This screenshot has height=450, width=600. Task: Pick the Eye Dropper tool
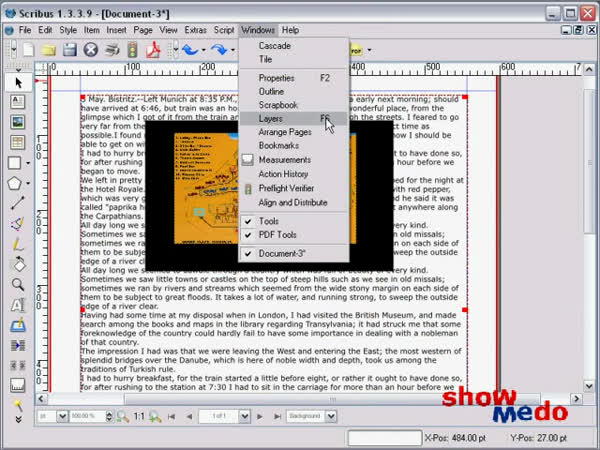click(18, 405)
